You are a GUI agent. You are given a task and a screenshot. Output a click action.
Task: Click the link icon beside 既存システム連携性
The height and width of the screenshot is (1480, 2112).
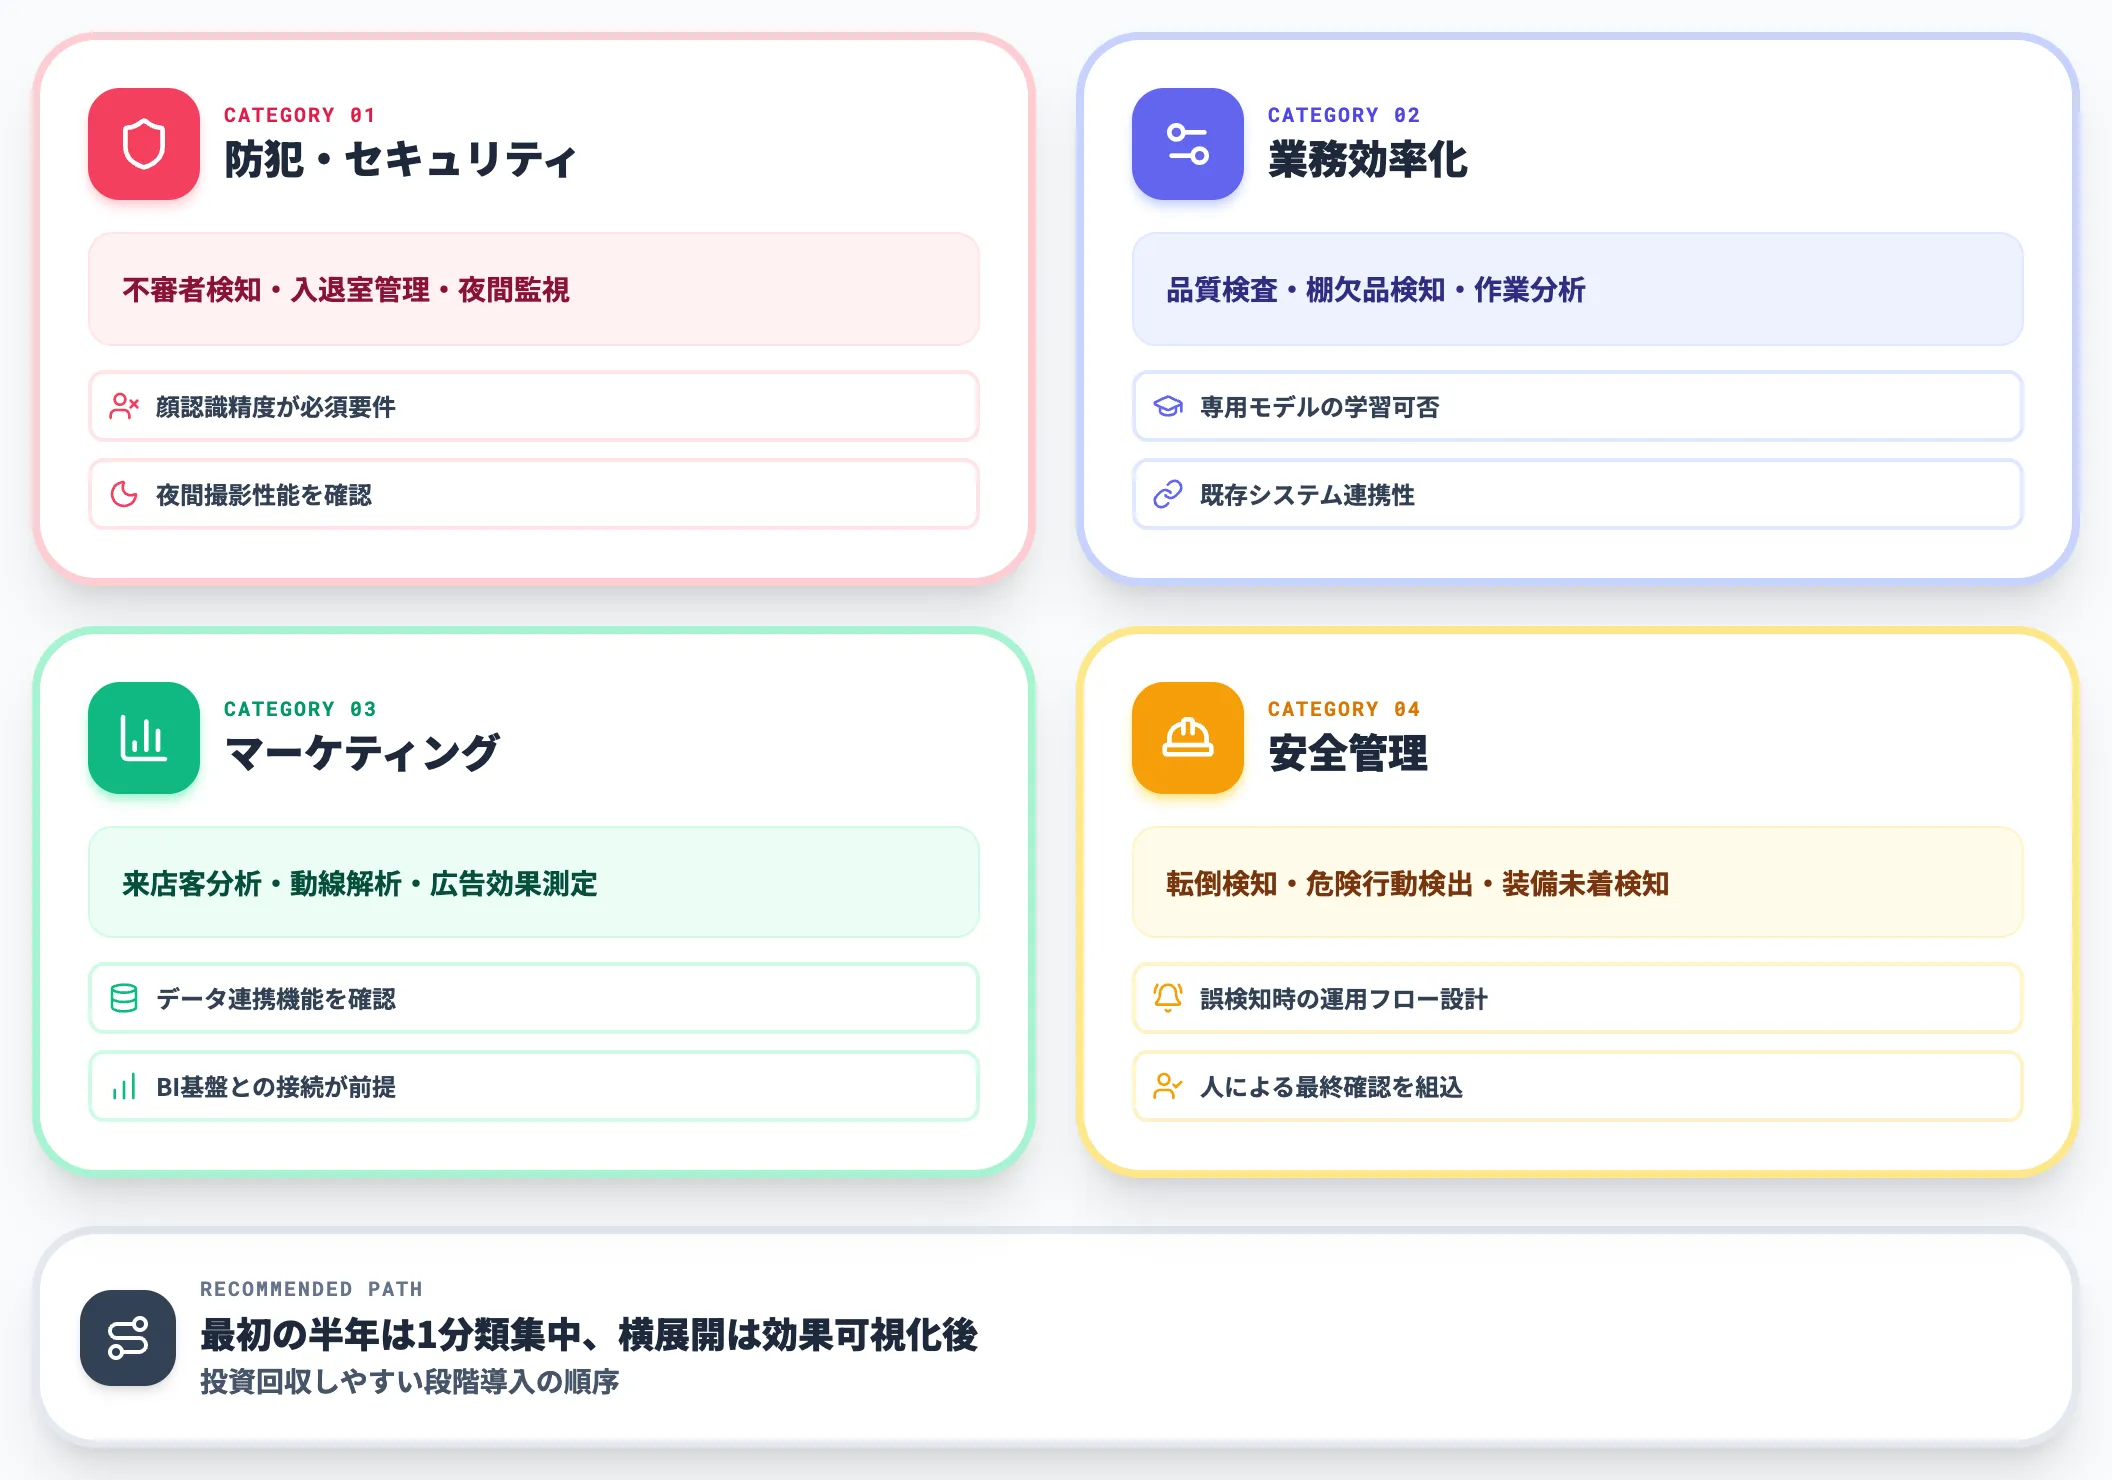pos(1168,494)
